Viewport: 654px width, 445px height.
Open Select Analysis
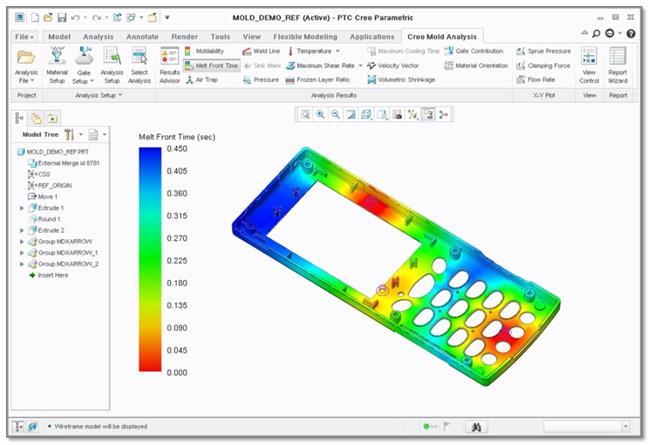(139, 65)
